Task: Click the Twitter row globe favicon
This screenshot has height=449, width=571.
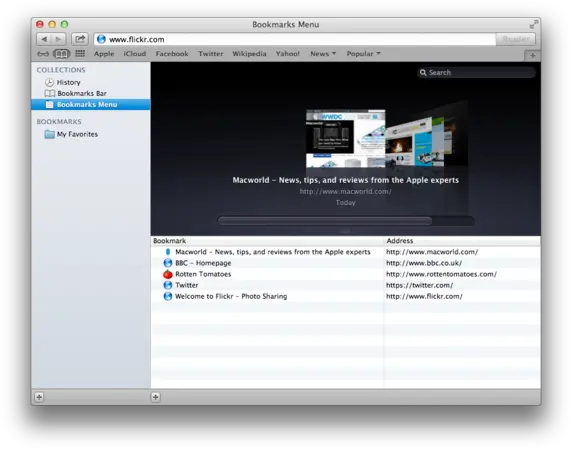Action: point(168,285)
